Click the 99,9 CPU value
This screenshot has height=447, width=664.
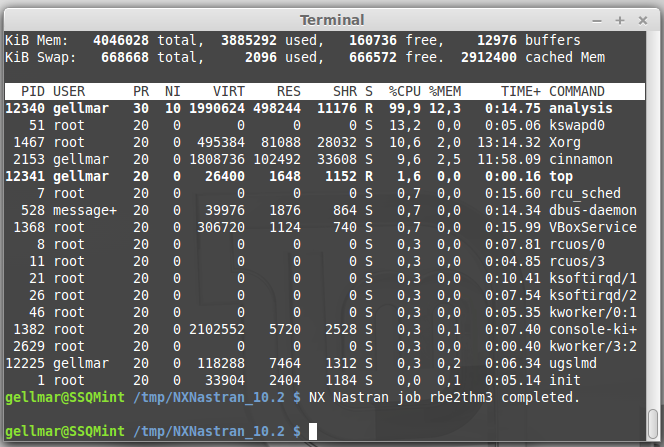(405, 109)
